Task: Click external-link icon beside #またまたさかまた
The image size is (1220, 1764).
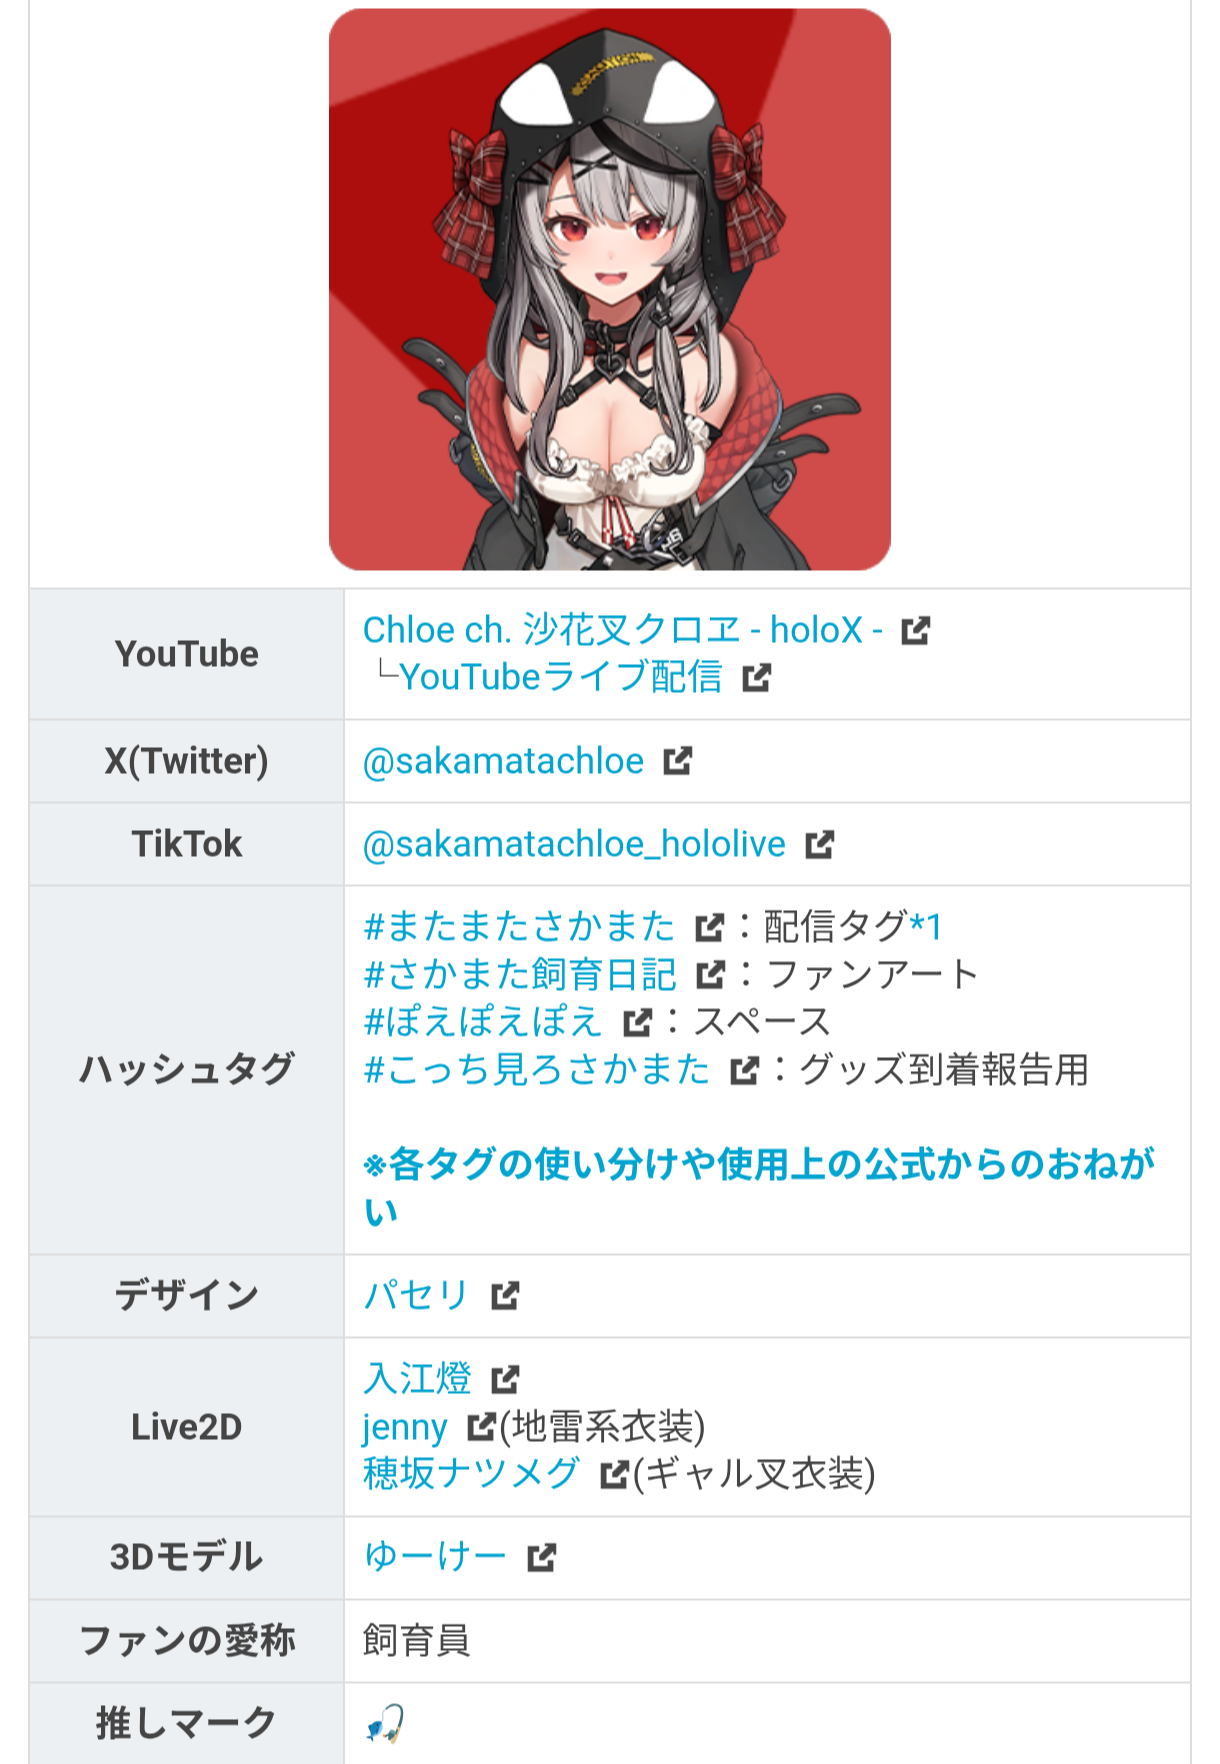Action: point(709,928)
